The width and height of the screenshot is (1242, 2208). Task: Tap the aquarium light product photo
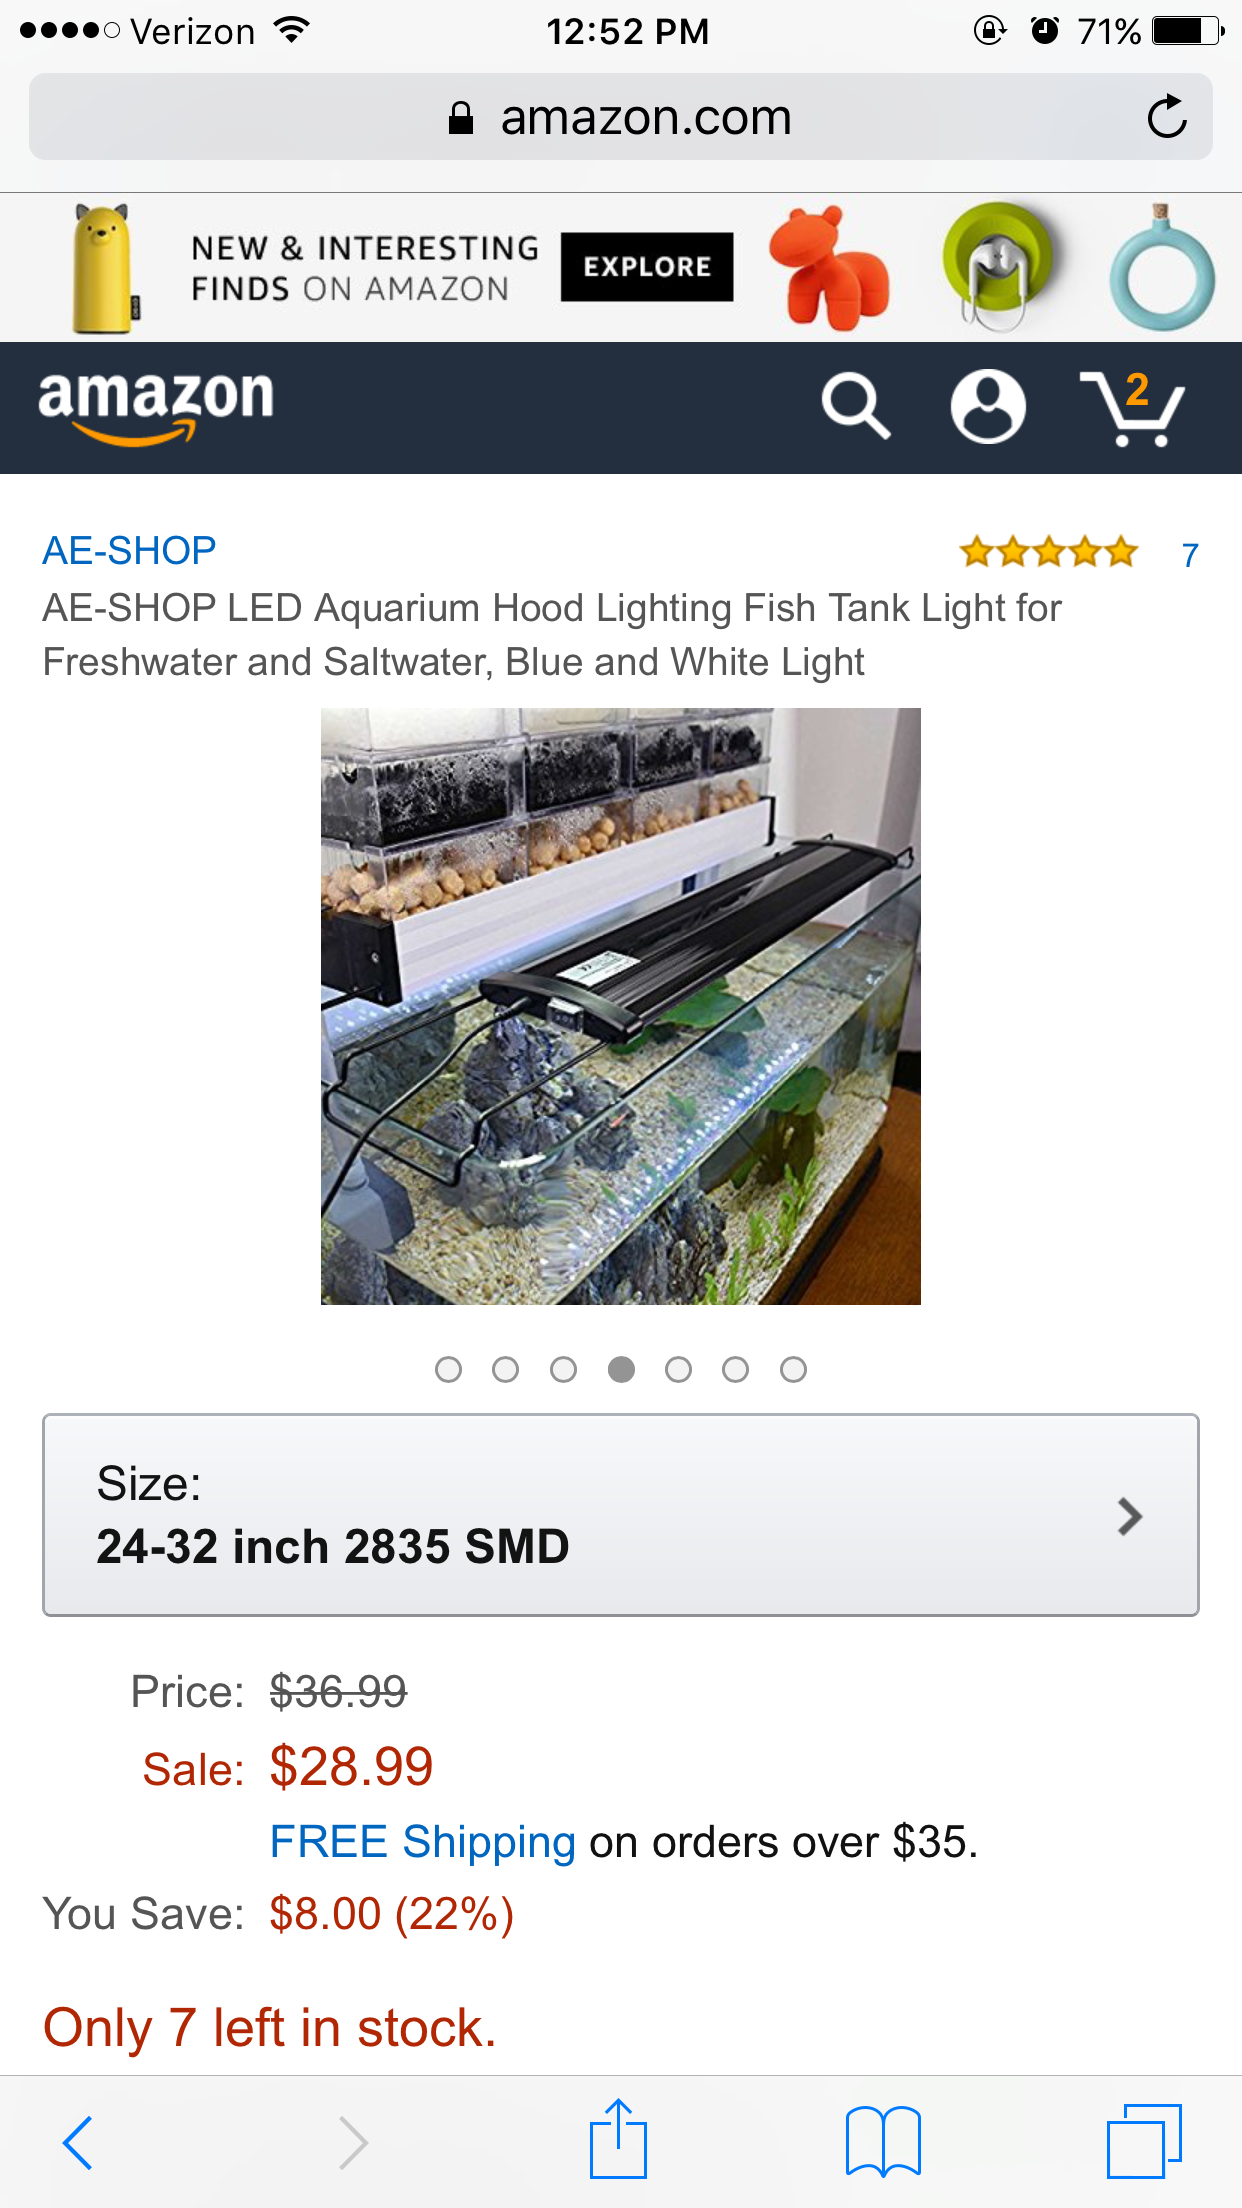click(620, 1006)
